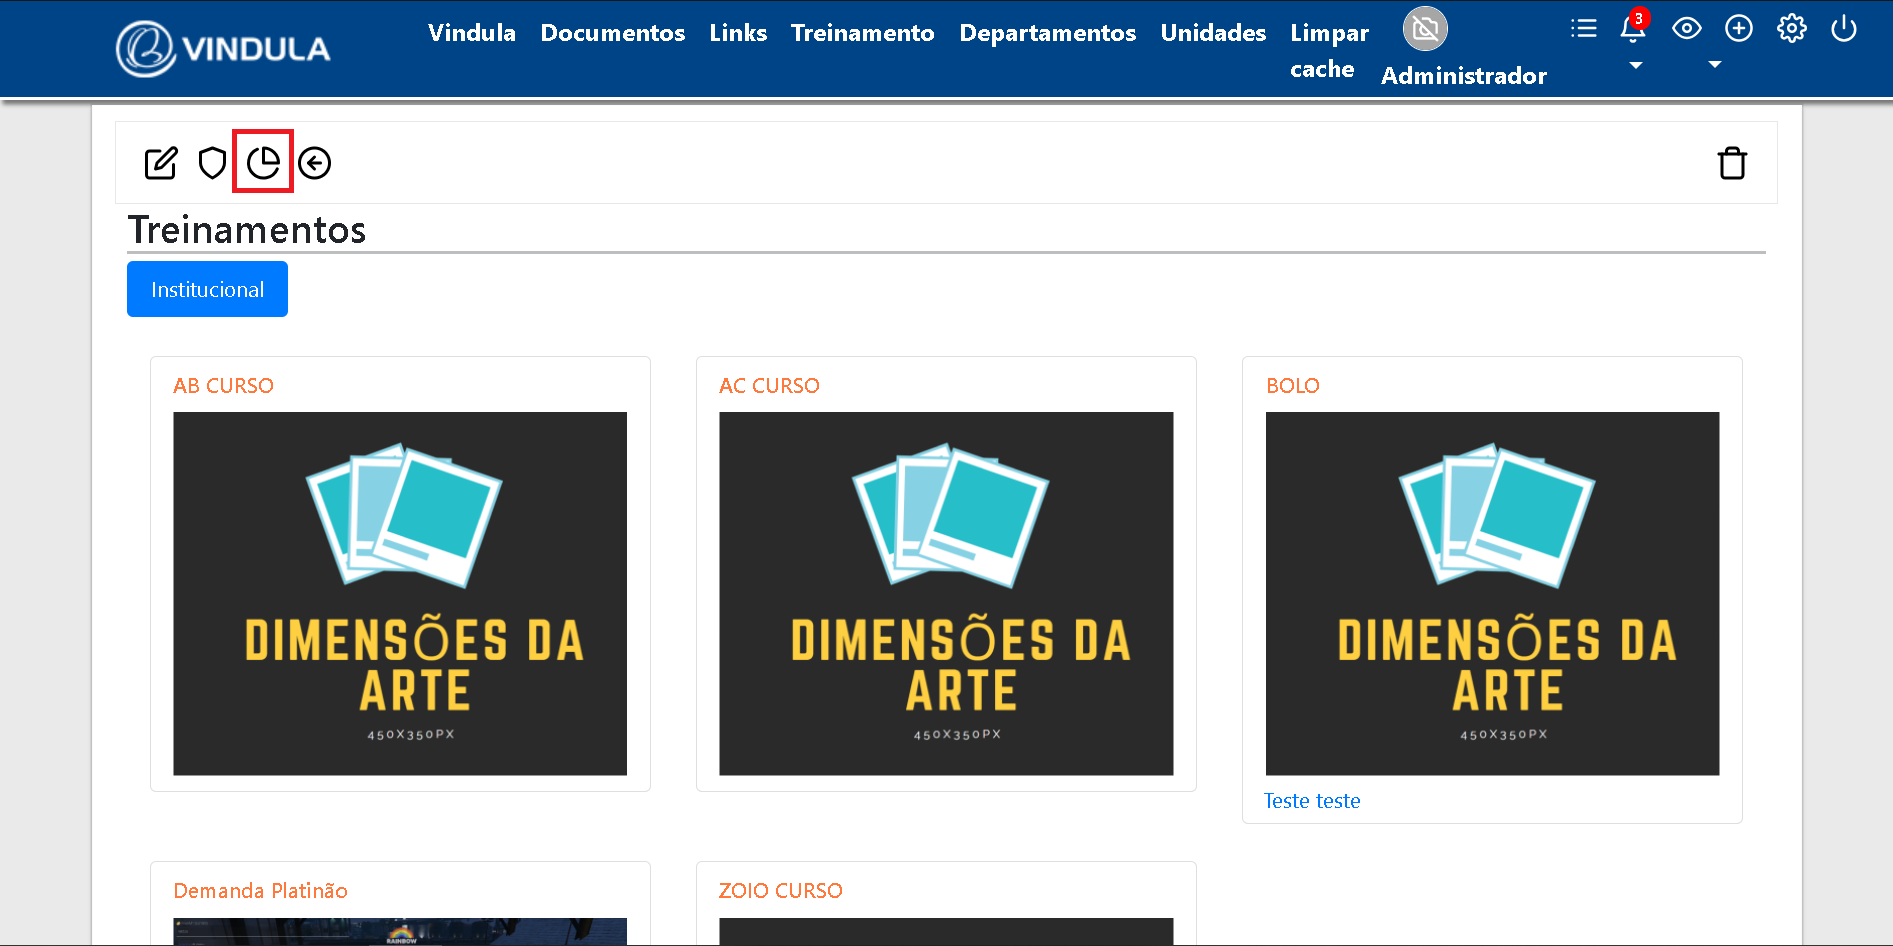
Task: Open notifications bell with 3 alerts
Action: [1633, 29]
